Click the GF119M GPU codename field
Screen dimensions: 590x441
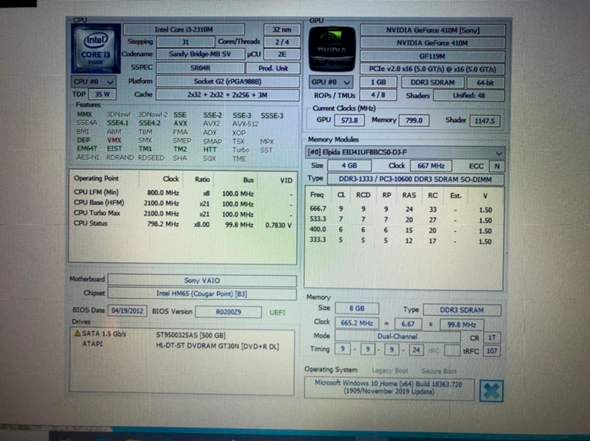[x=433, y=56]
